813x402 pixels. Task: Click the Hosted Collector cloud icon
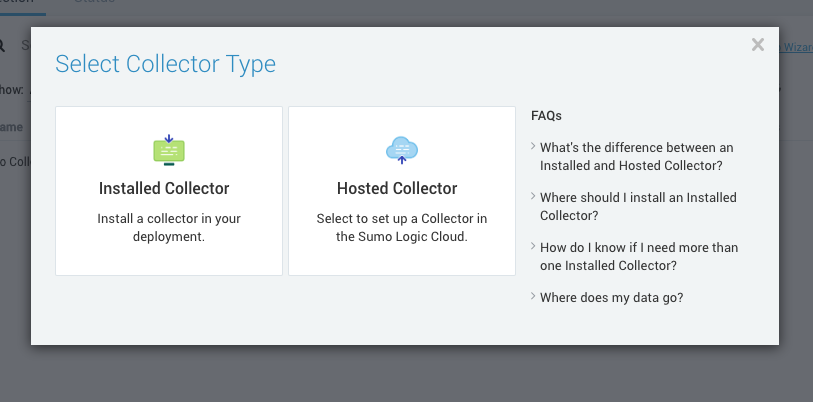(401, 150)
